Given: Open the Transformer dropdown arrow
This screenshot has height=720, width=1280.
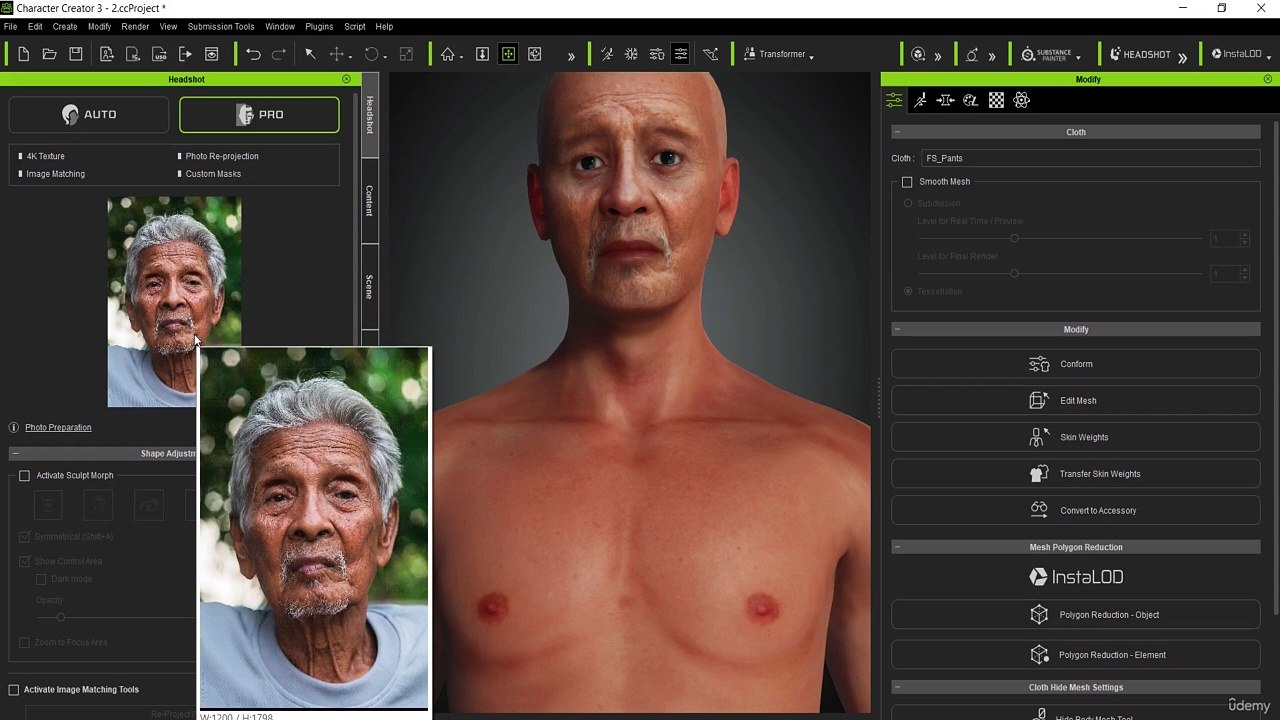Looking at the screenshot, I should pyautogui.click(x=811, y=56).
